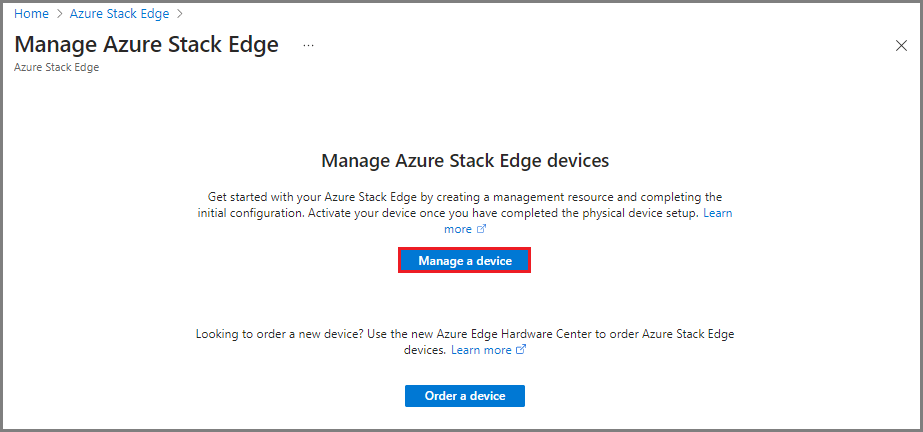
Task: Click chevron separator after Home breadcrumb
Action: point(59,14)
